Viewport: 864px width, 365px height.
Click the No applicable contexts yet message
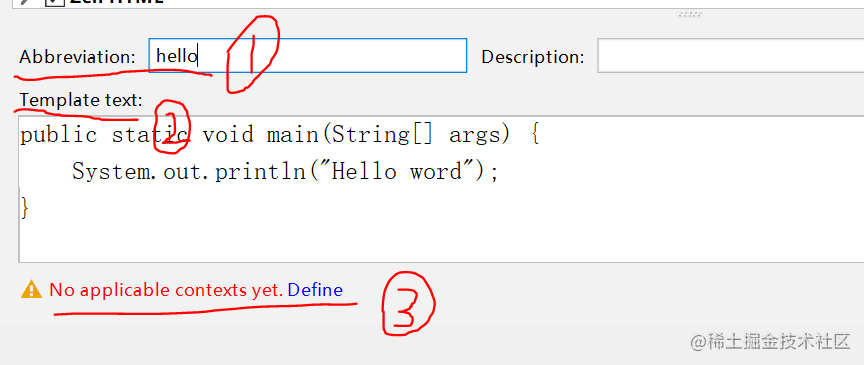pyautogui.click(x=166, y=289)
